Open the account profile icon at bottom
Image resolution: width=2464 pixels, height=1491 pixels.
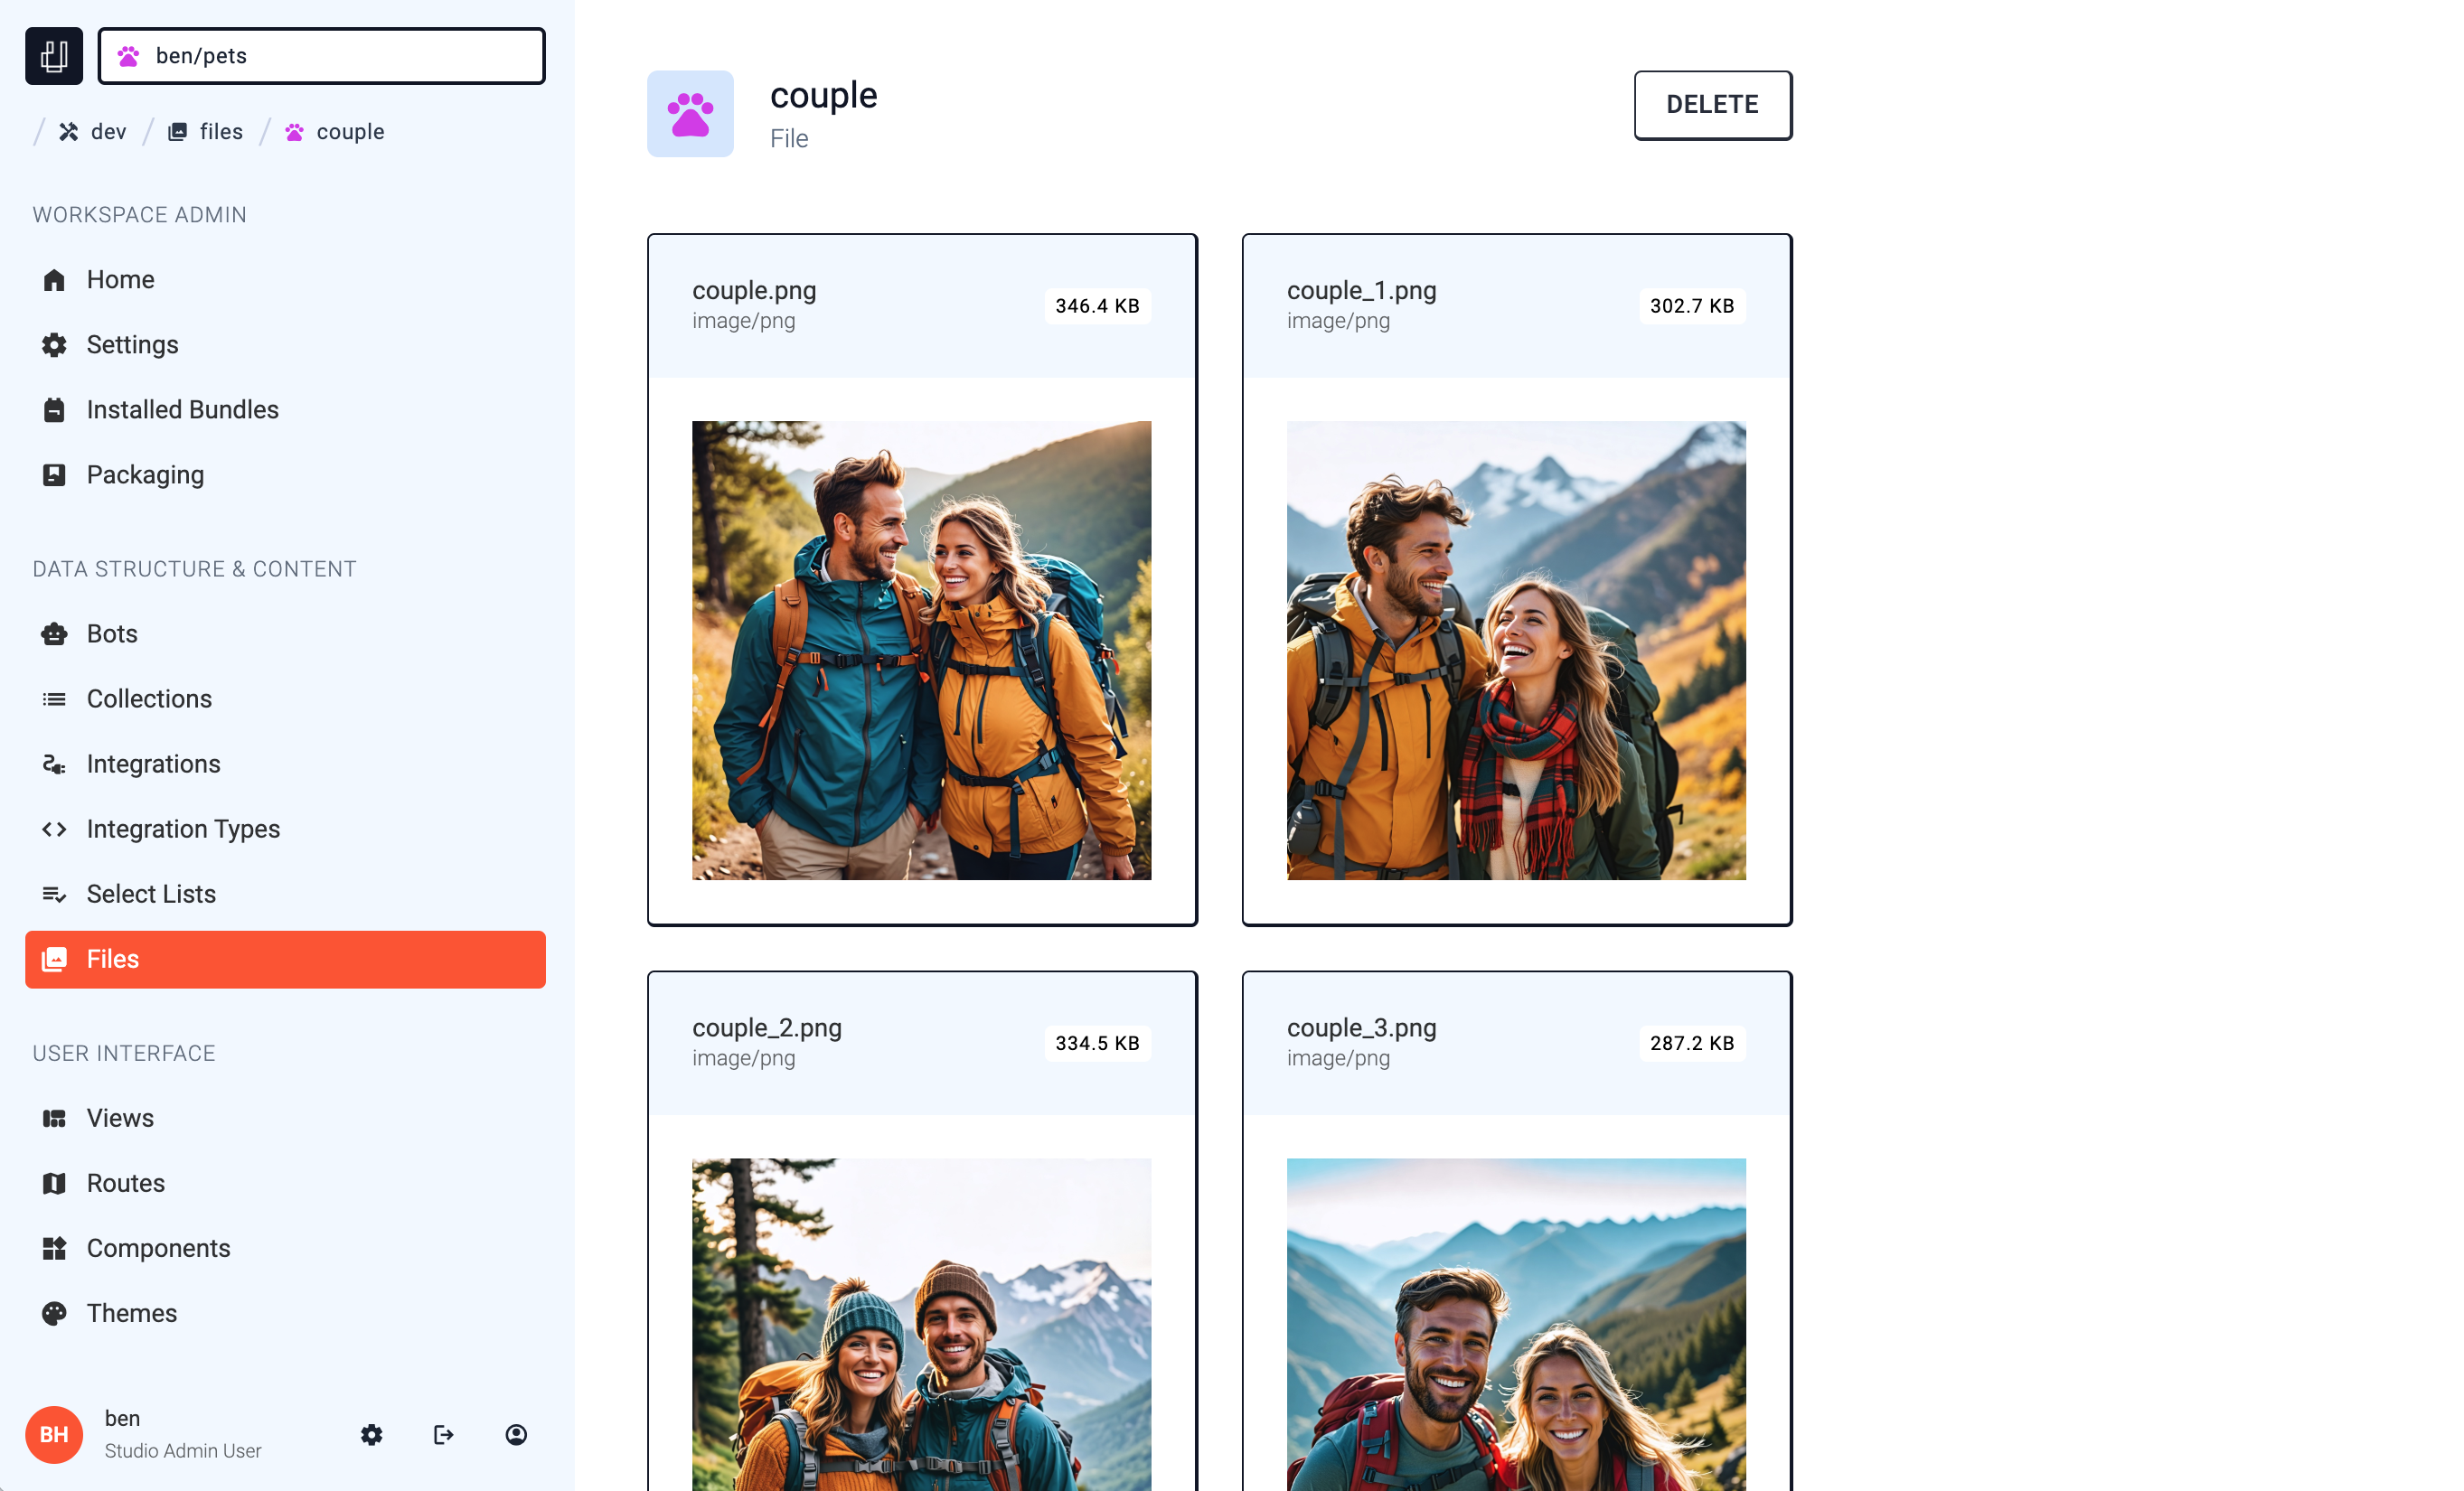(516, 1434)
